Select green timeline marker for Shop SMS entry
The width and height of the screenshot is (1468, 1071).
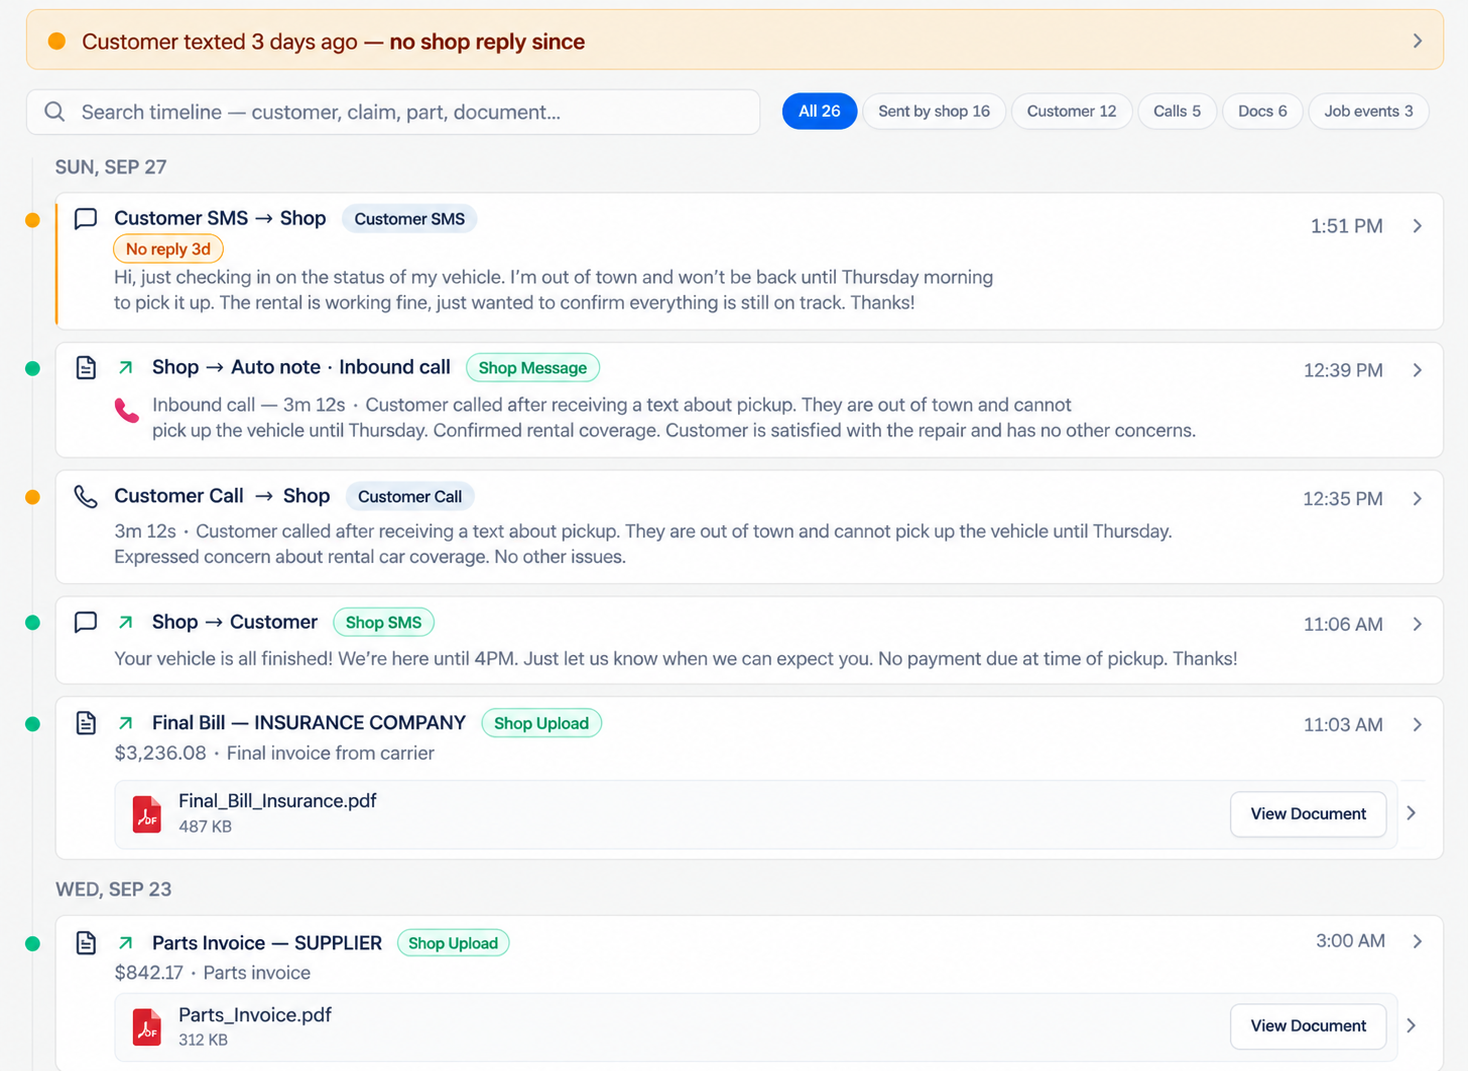tap(33, 623)
